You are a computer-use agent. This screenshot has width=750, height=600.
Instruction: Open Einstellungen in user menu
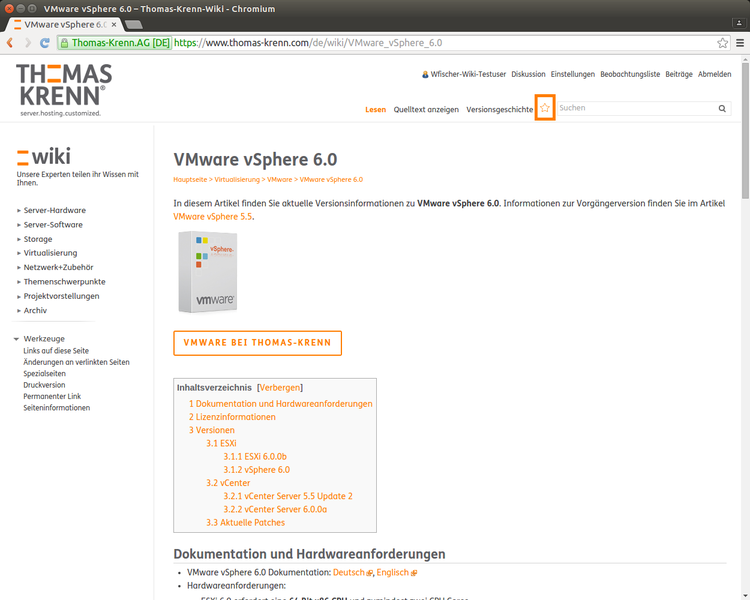tap(573, 74)
